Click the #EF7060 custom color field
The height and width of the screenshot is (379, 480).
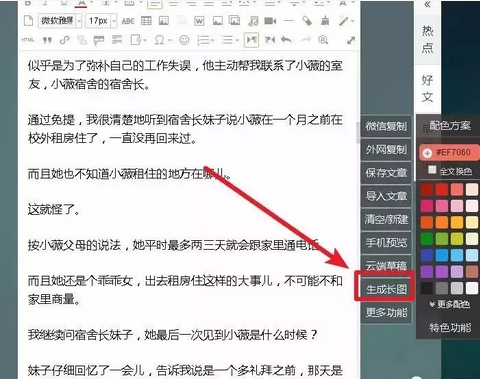tap(449, 153)
